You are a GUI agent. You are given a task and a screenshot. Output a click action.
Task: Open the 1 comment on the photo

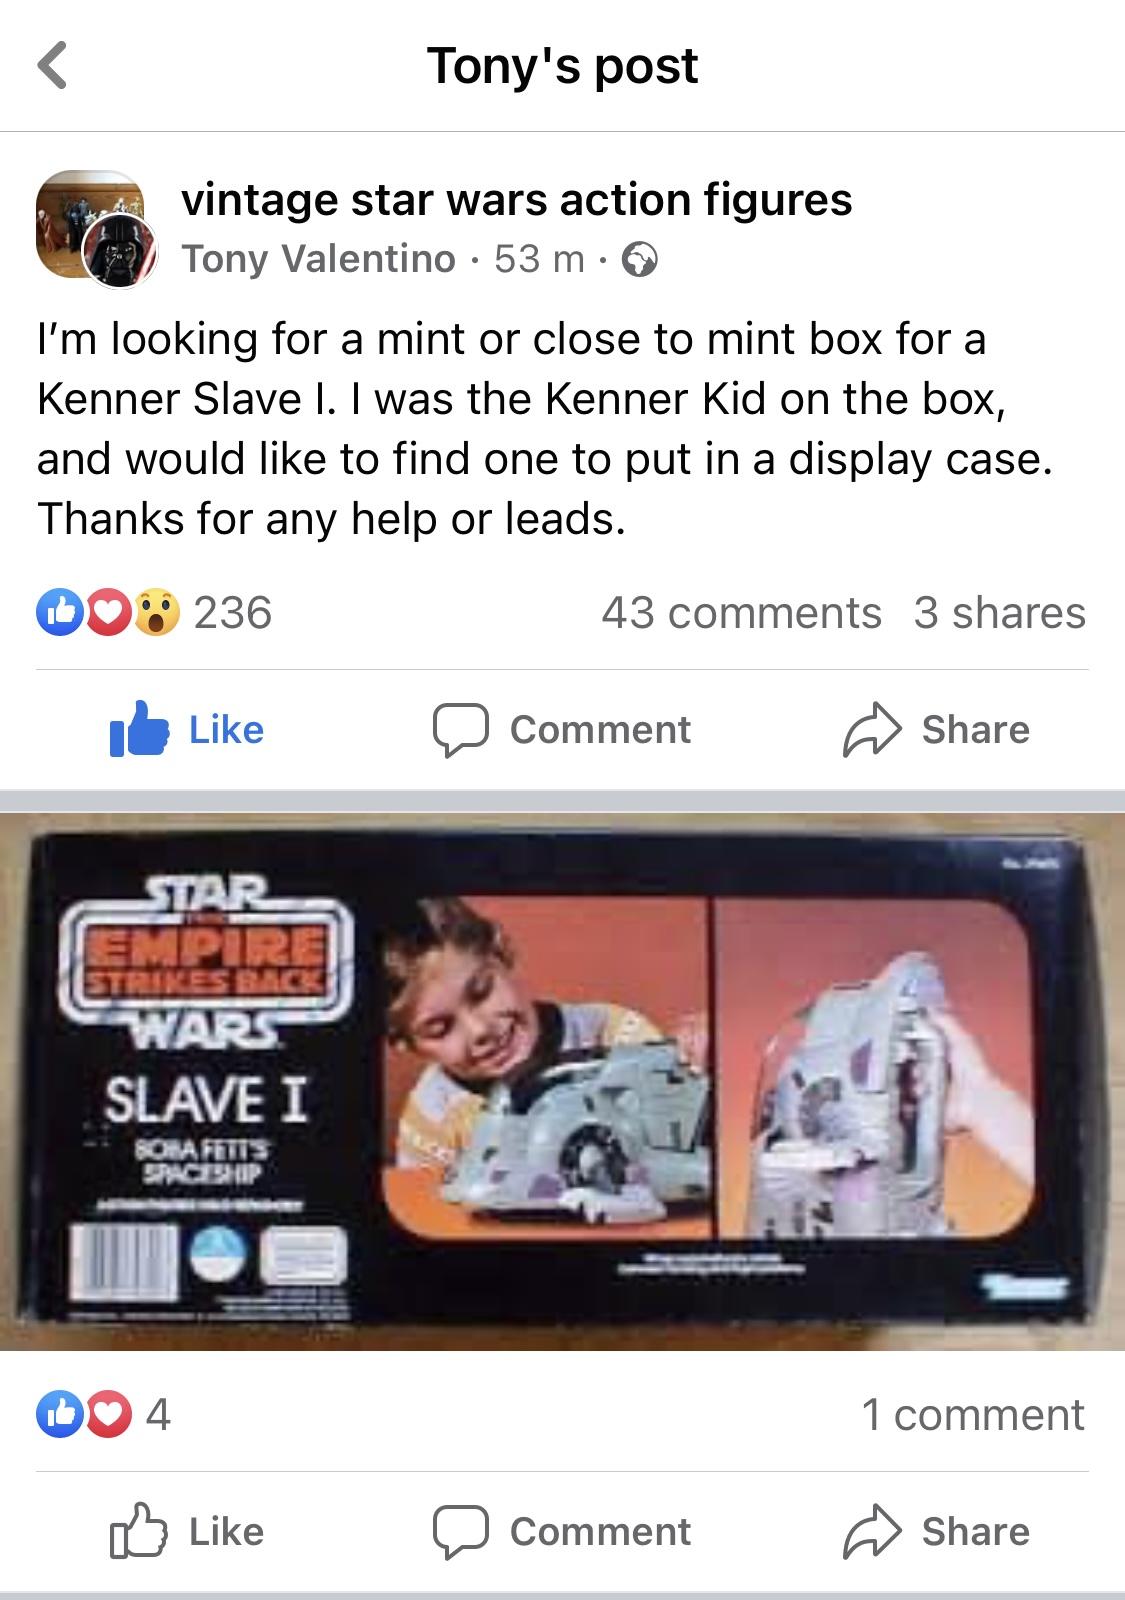coord(973,1414)
